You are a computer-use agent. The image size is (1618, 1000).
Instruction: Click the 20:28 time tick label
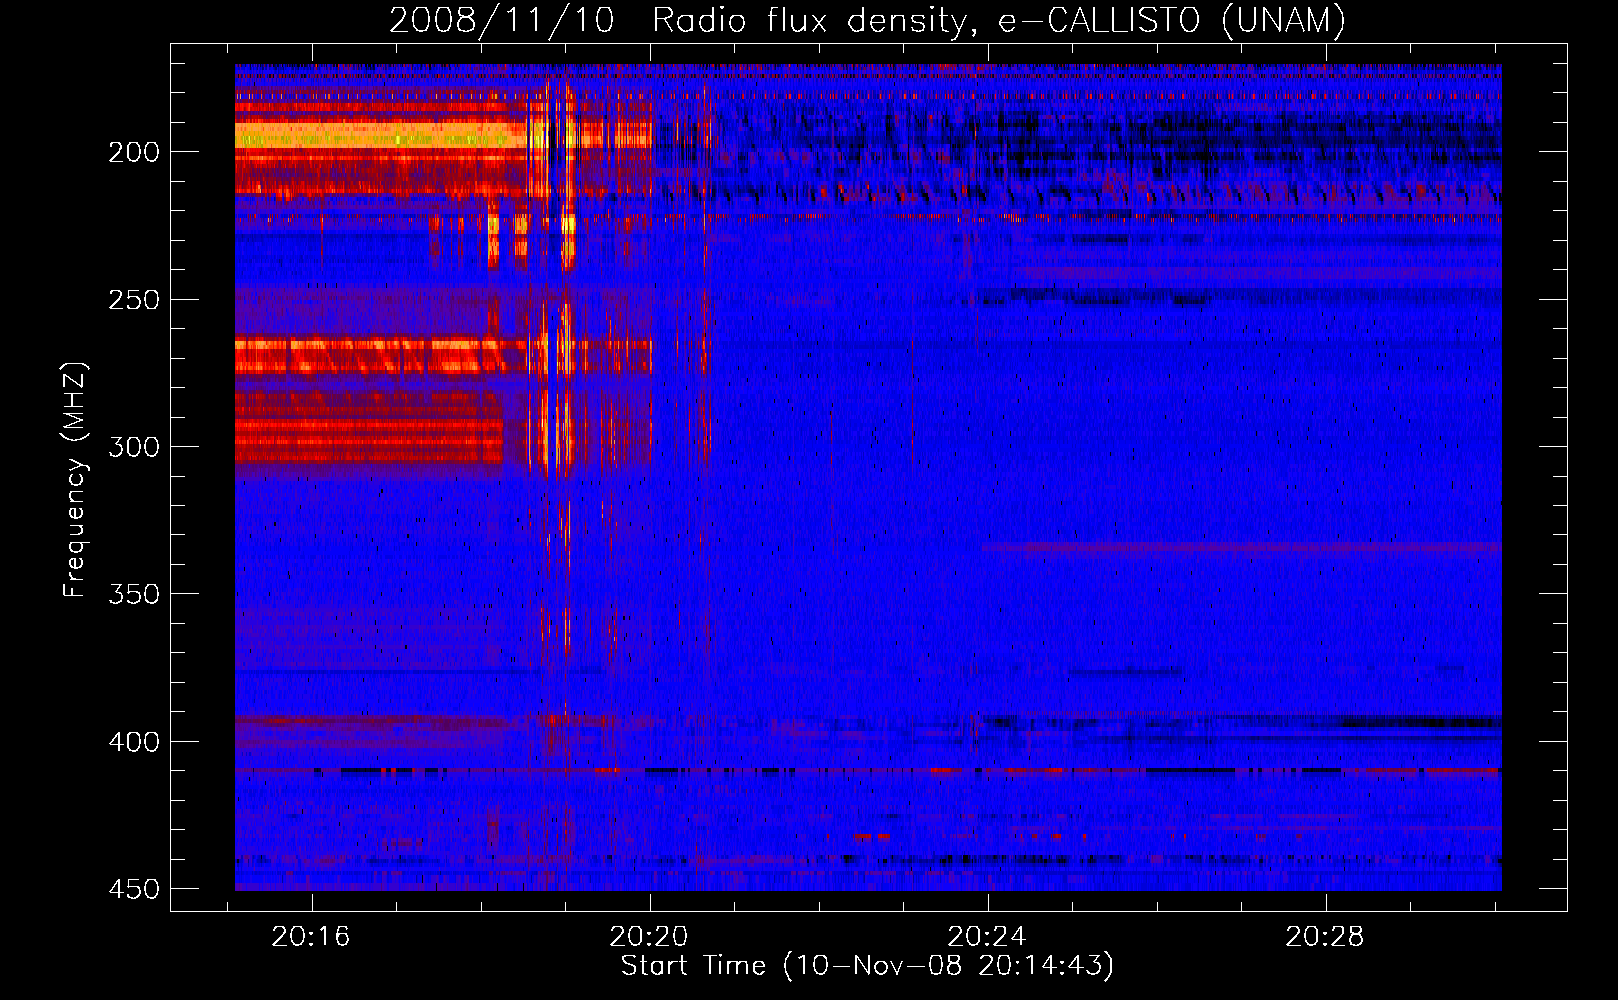[1325, 937]
